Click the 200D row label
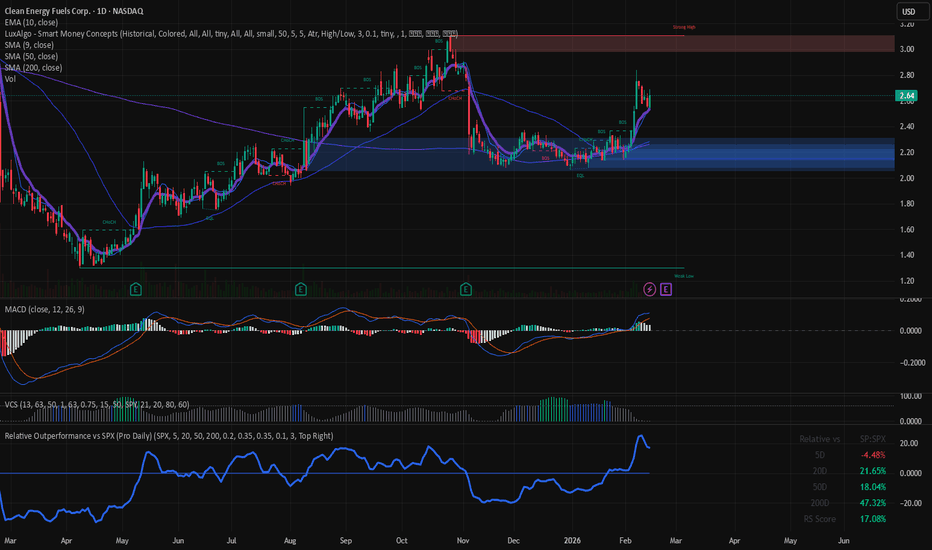932x550 pixels. pyautogui.click(x=820, y=503)
